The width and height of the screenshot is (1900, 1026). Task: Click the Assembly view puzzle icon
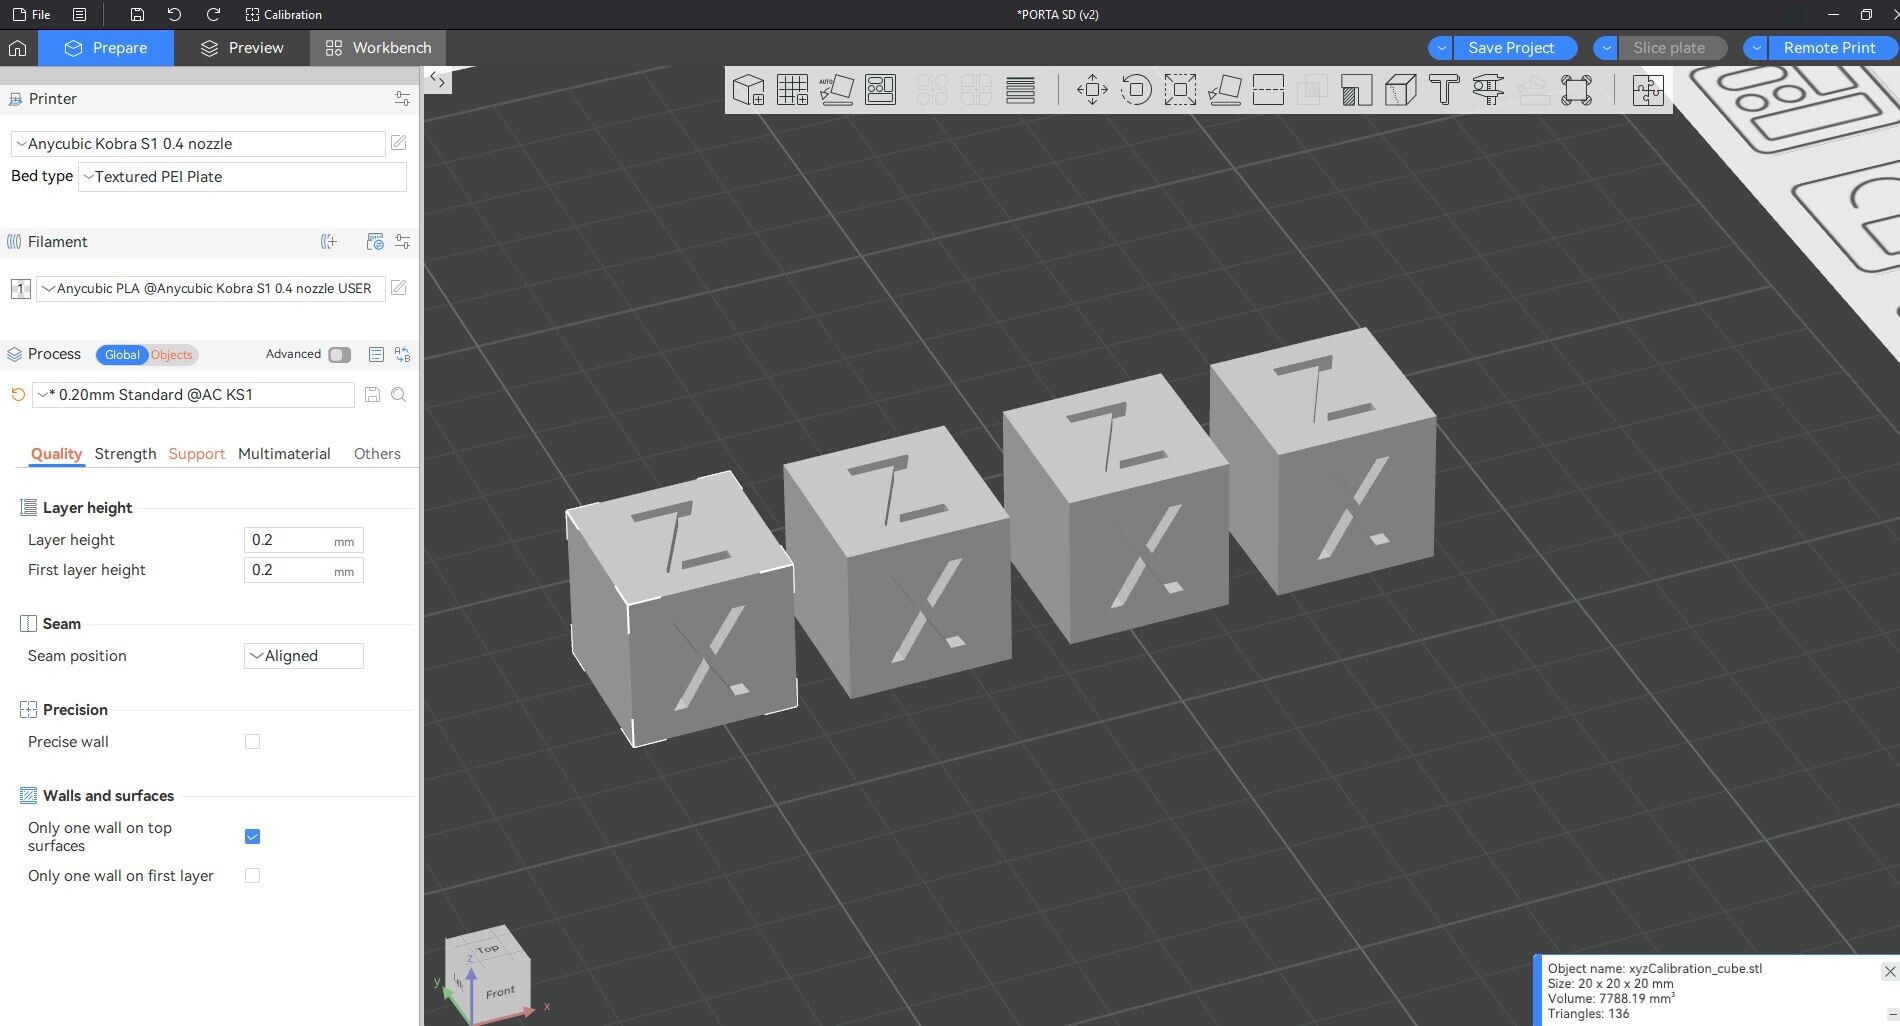click(1647, 90)
